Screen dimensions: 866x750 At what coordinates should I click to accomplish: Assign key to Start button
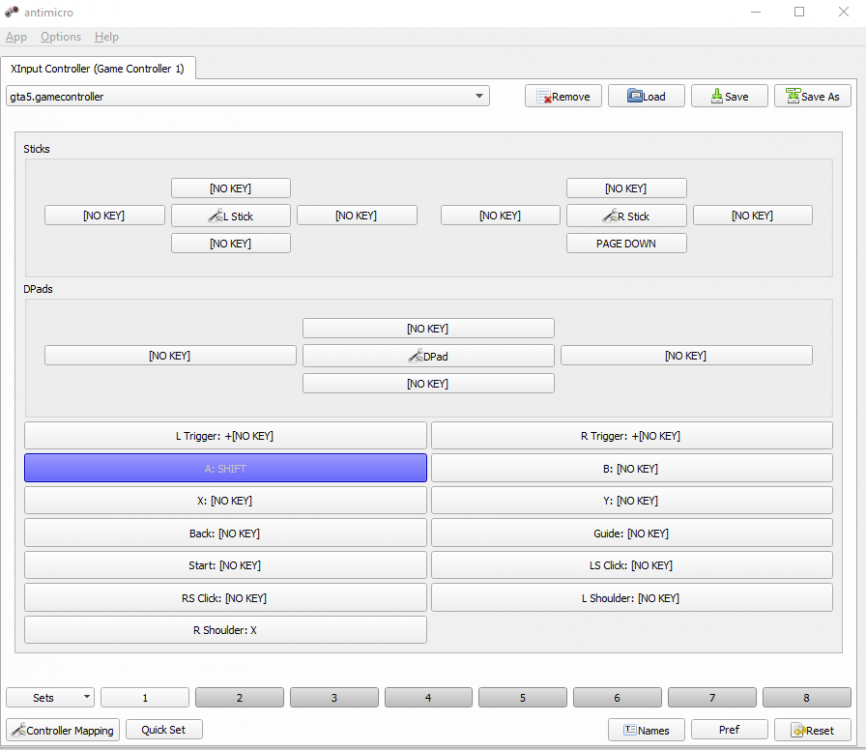(x=225, y=565)
